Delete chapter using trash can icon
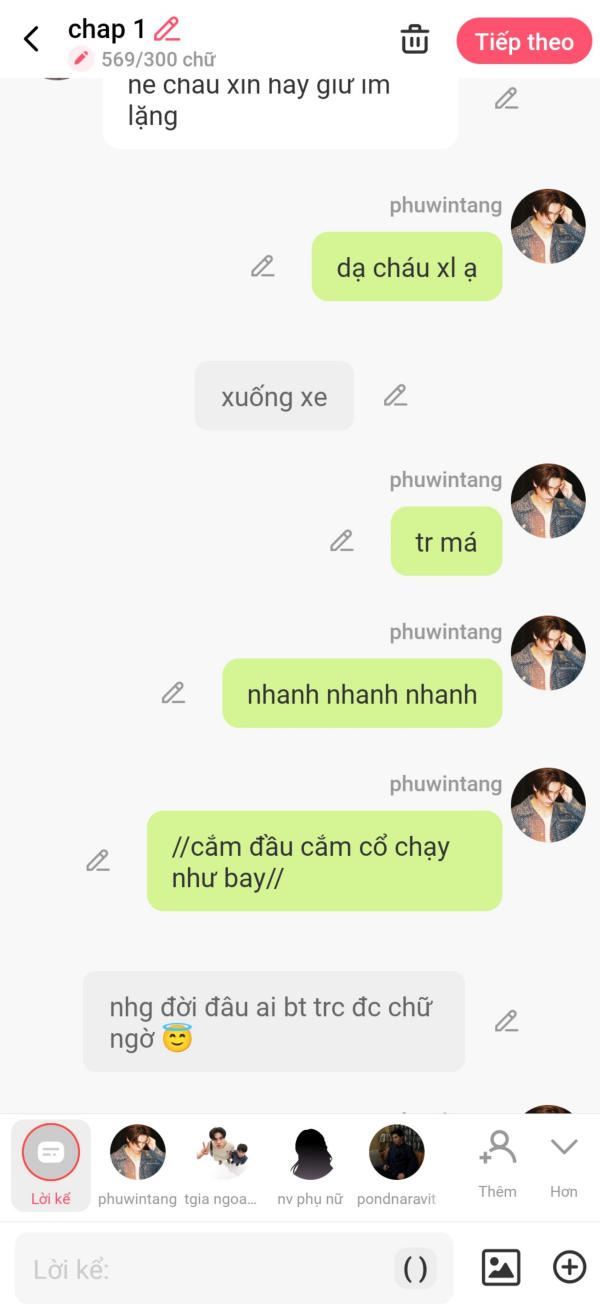 (x=414, y=40)
